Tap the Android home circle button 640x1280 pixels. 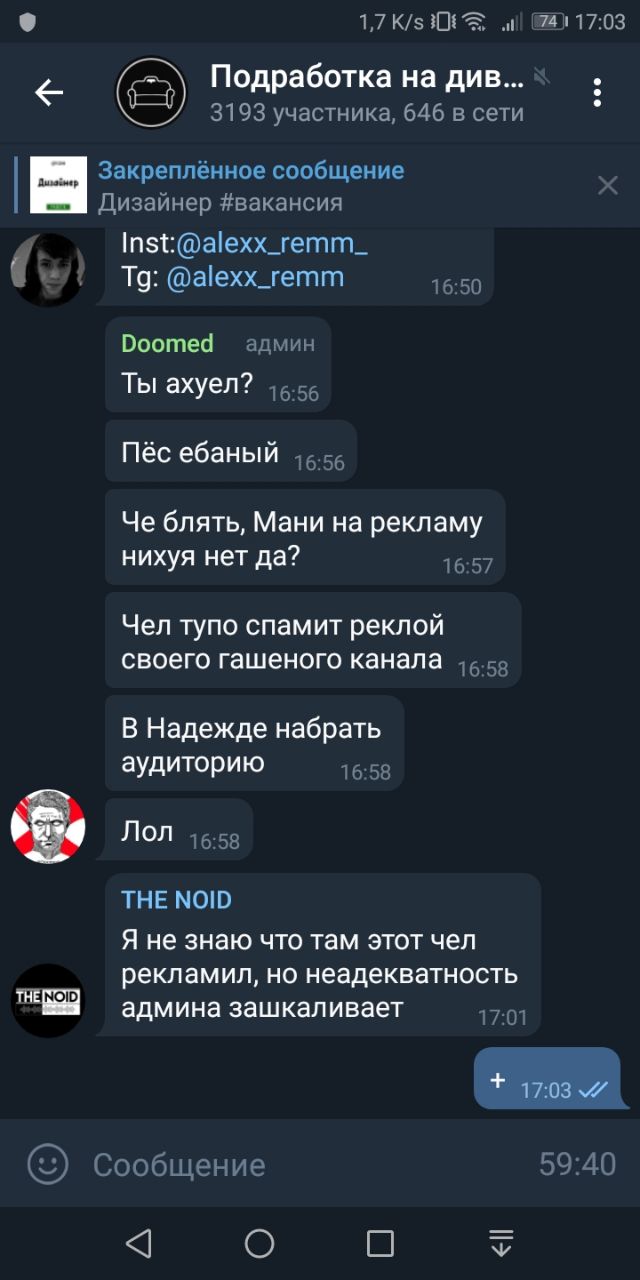click(260, 1243)
